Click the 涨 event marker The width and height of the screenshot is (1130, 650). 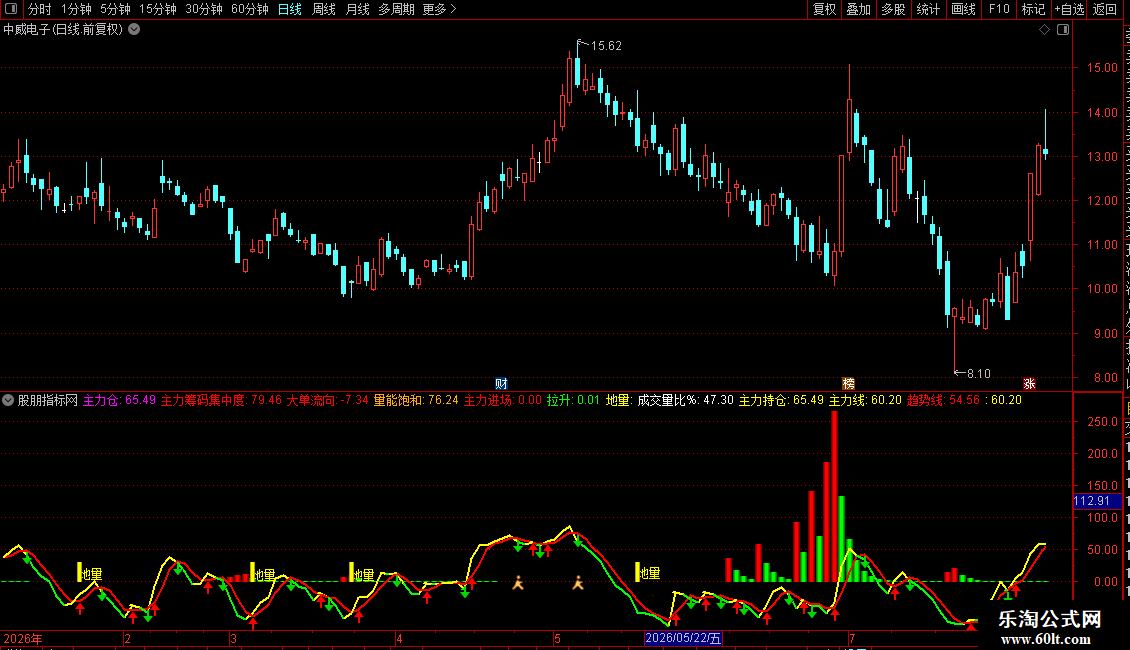point(1029,383)
